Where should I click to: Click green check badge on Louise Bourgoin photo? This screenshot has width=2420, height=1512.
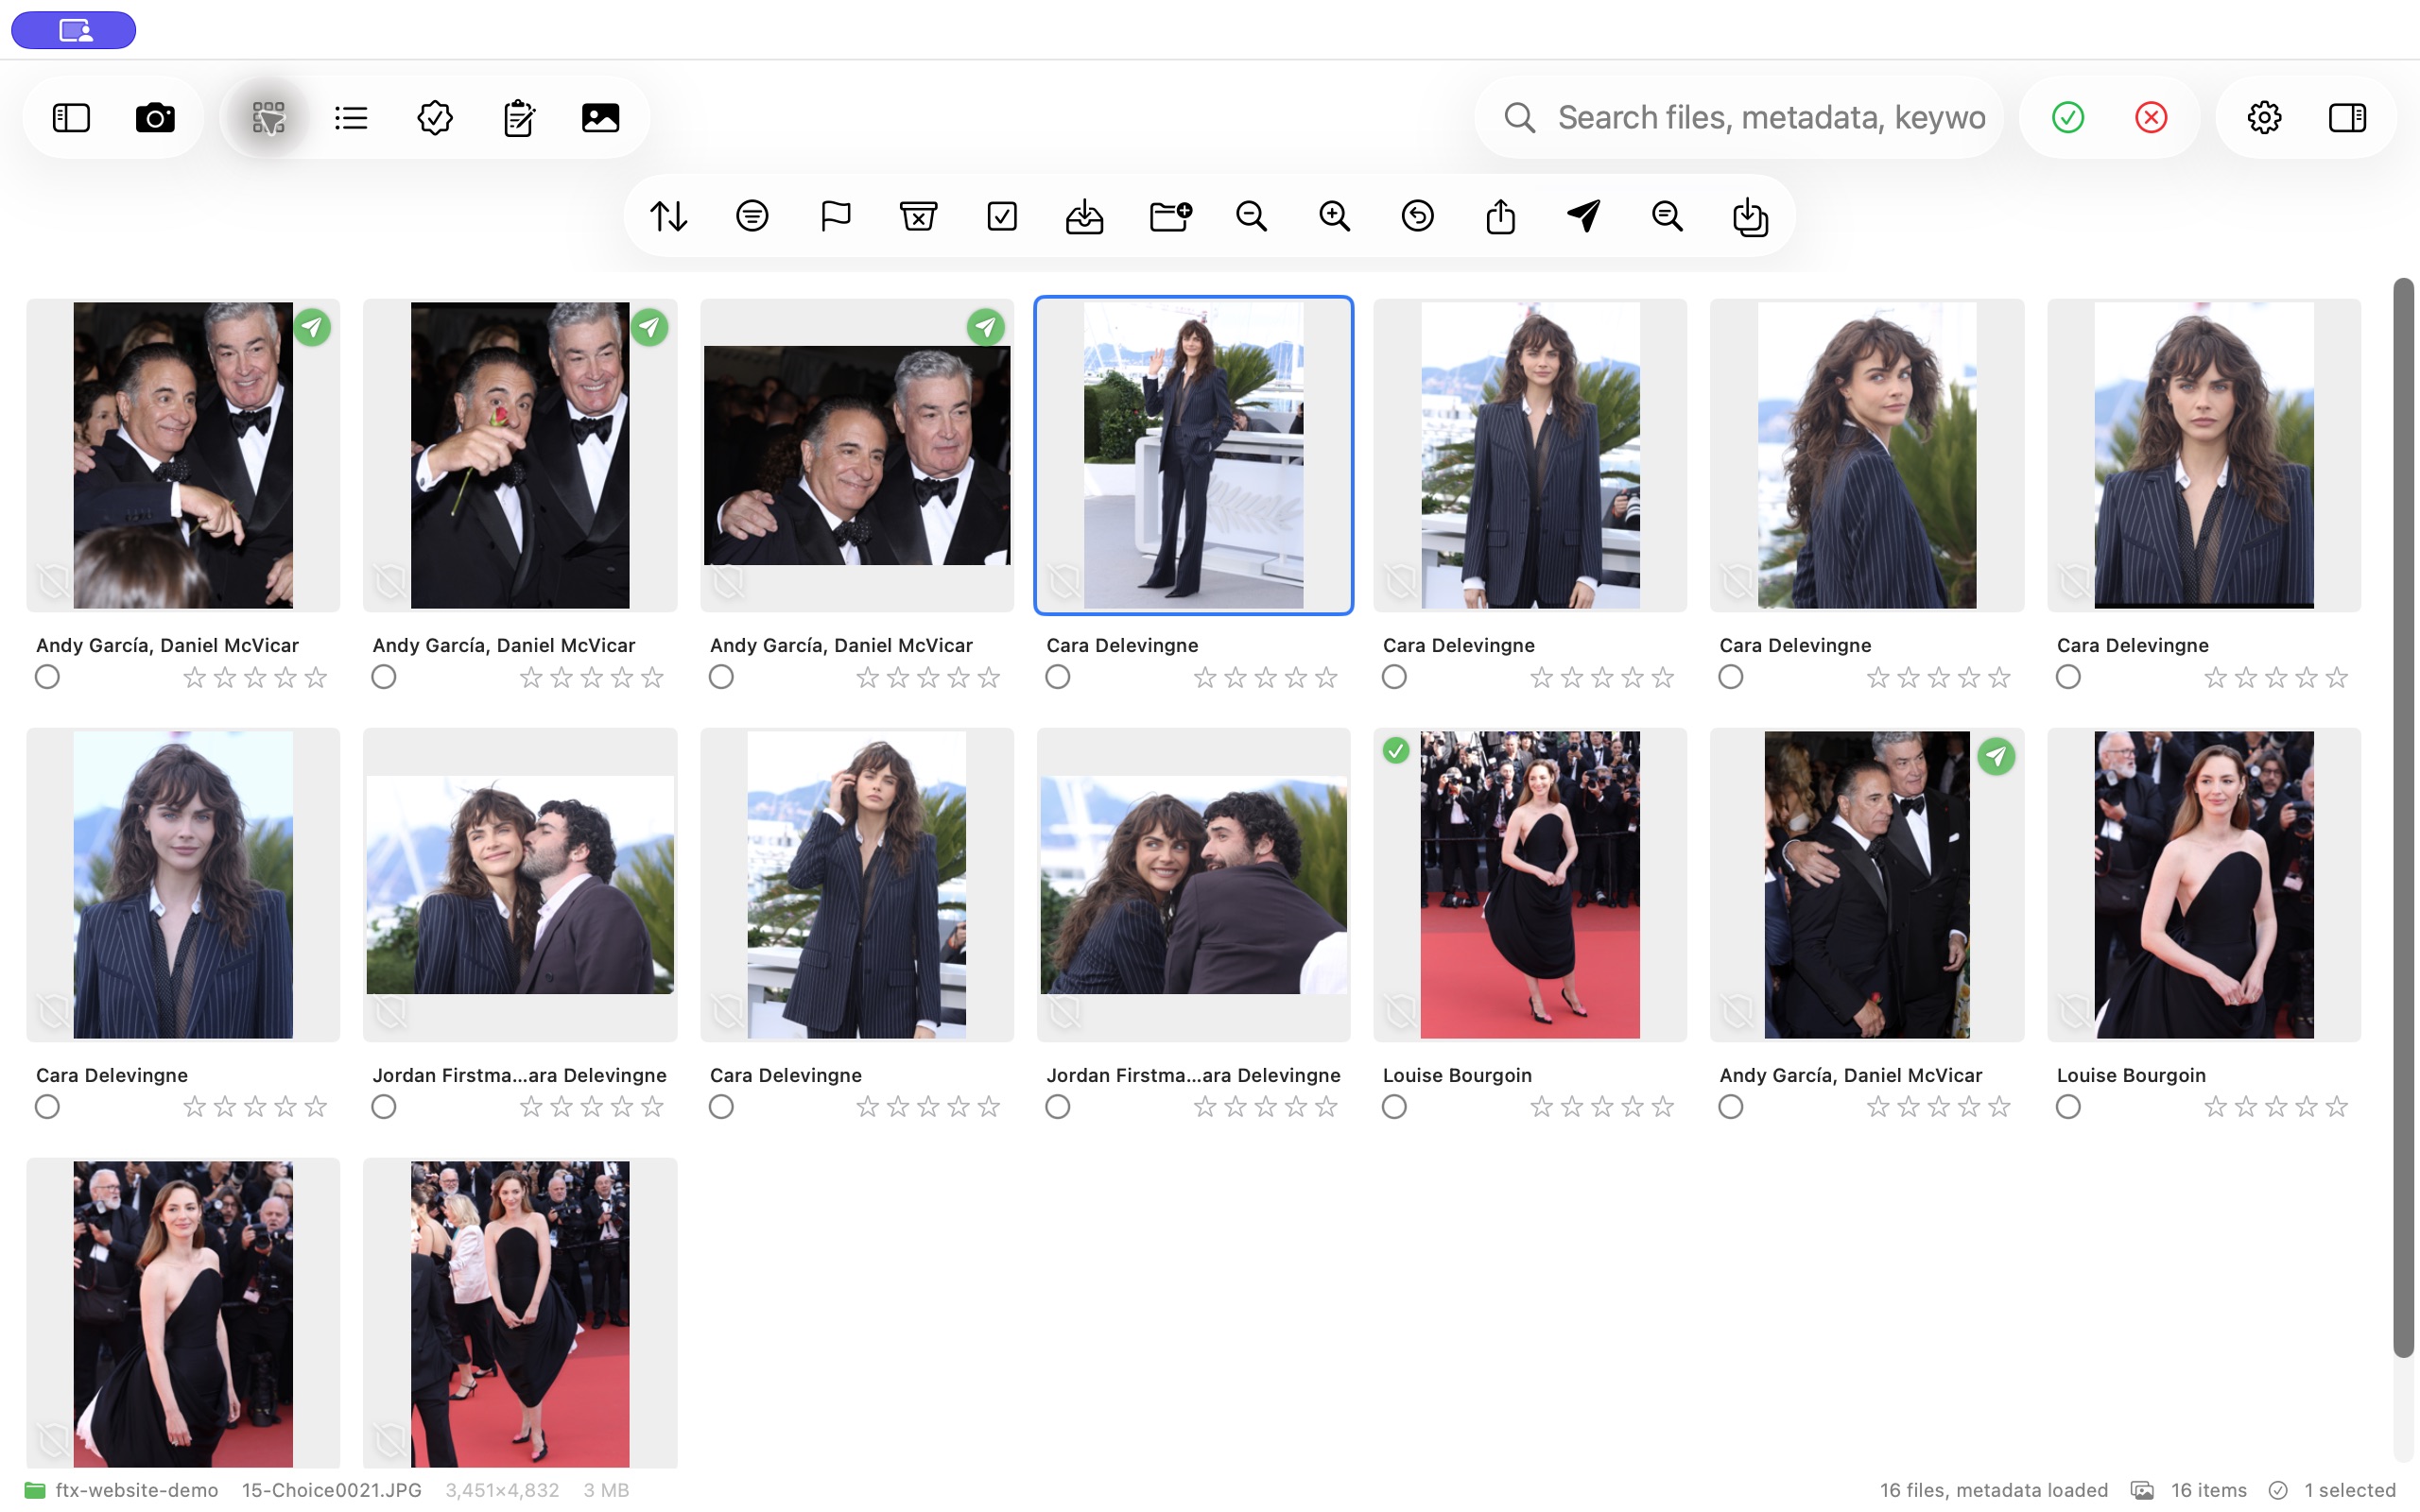pos(1396,750)
